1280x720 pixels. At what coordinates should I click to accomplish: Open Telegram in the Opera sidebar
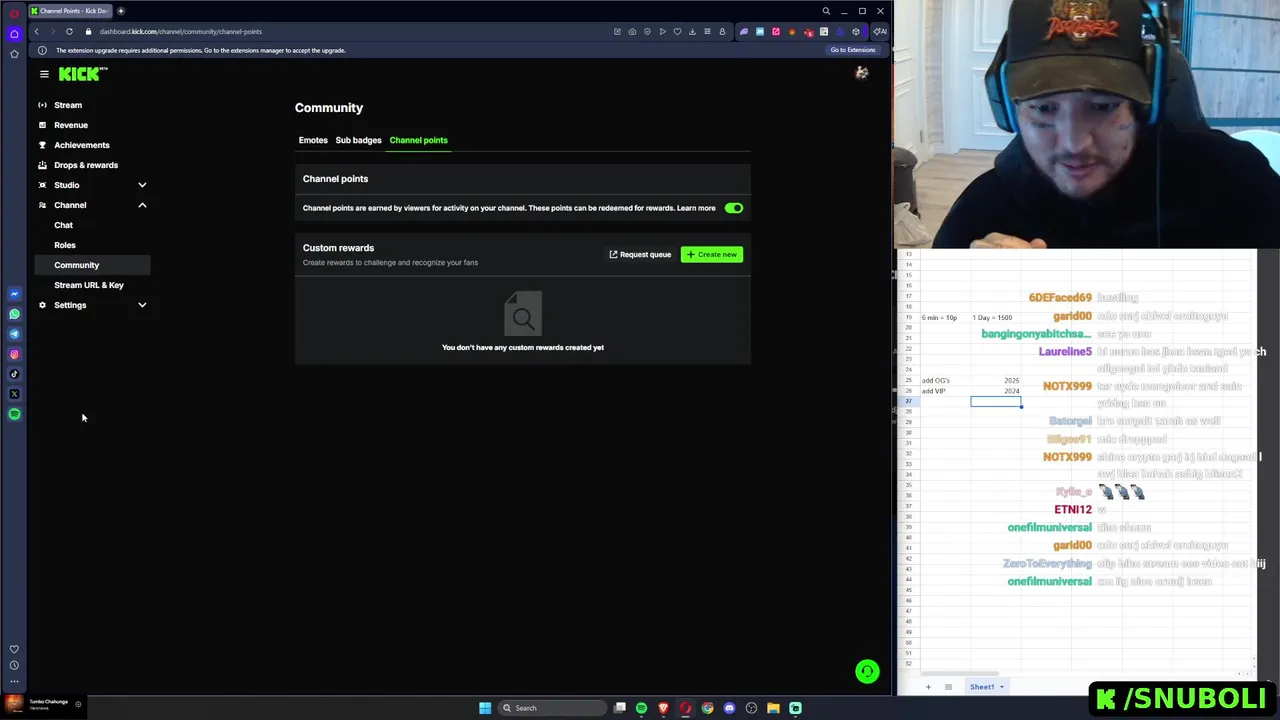pos(14,334)
